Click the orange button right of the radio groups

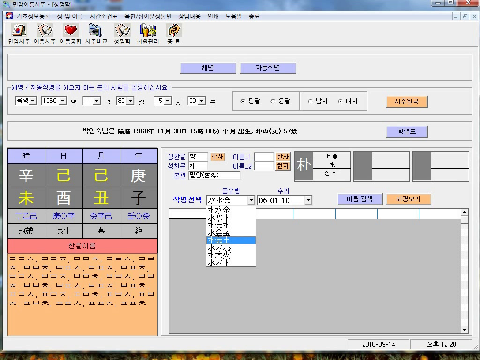coord(407,101)
